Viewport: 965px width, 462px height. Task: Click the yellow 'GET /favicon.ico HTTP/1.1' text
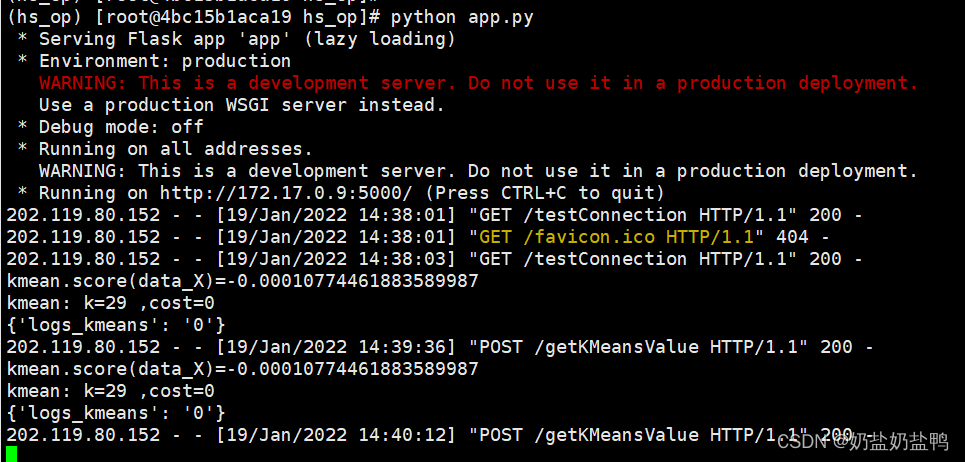617,237
